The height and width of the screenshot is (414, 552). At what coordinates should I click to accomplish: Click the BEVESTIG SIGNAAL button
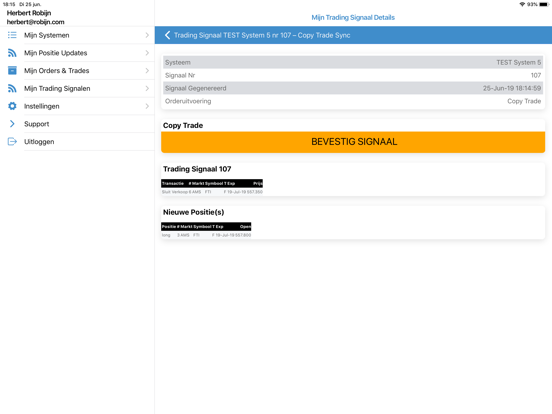point(353,142)
